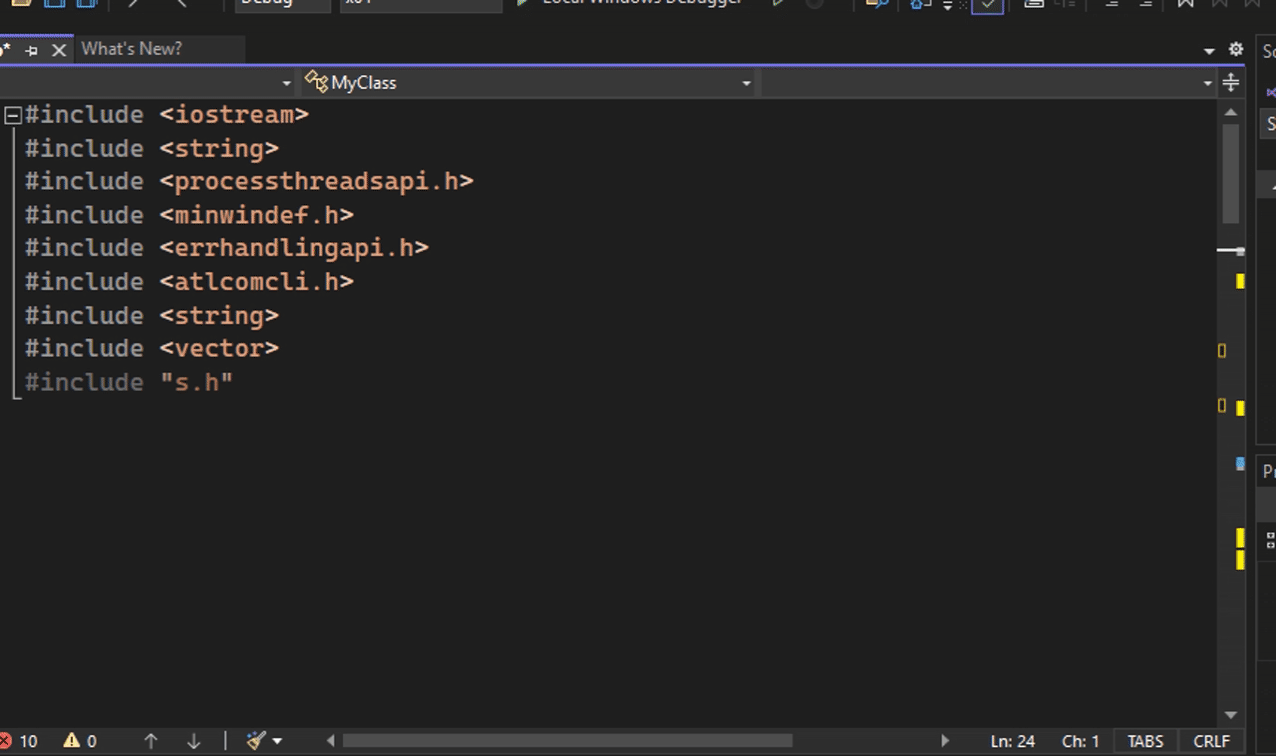Jump to next issue with down arrow
Viewport: 1276px width, 756px height.
192,741
